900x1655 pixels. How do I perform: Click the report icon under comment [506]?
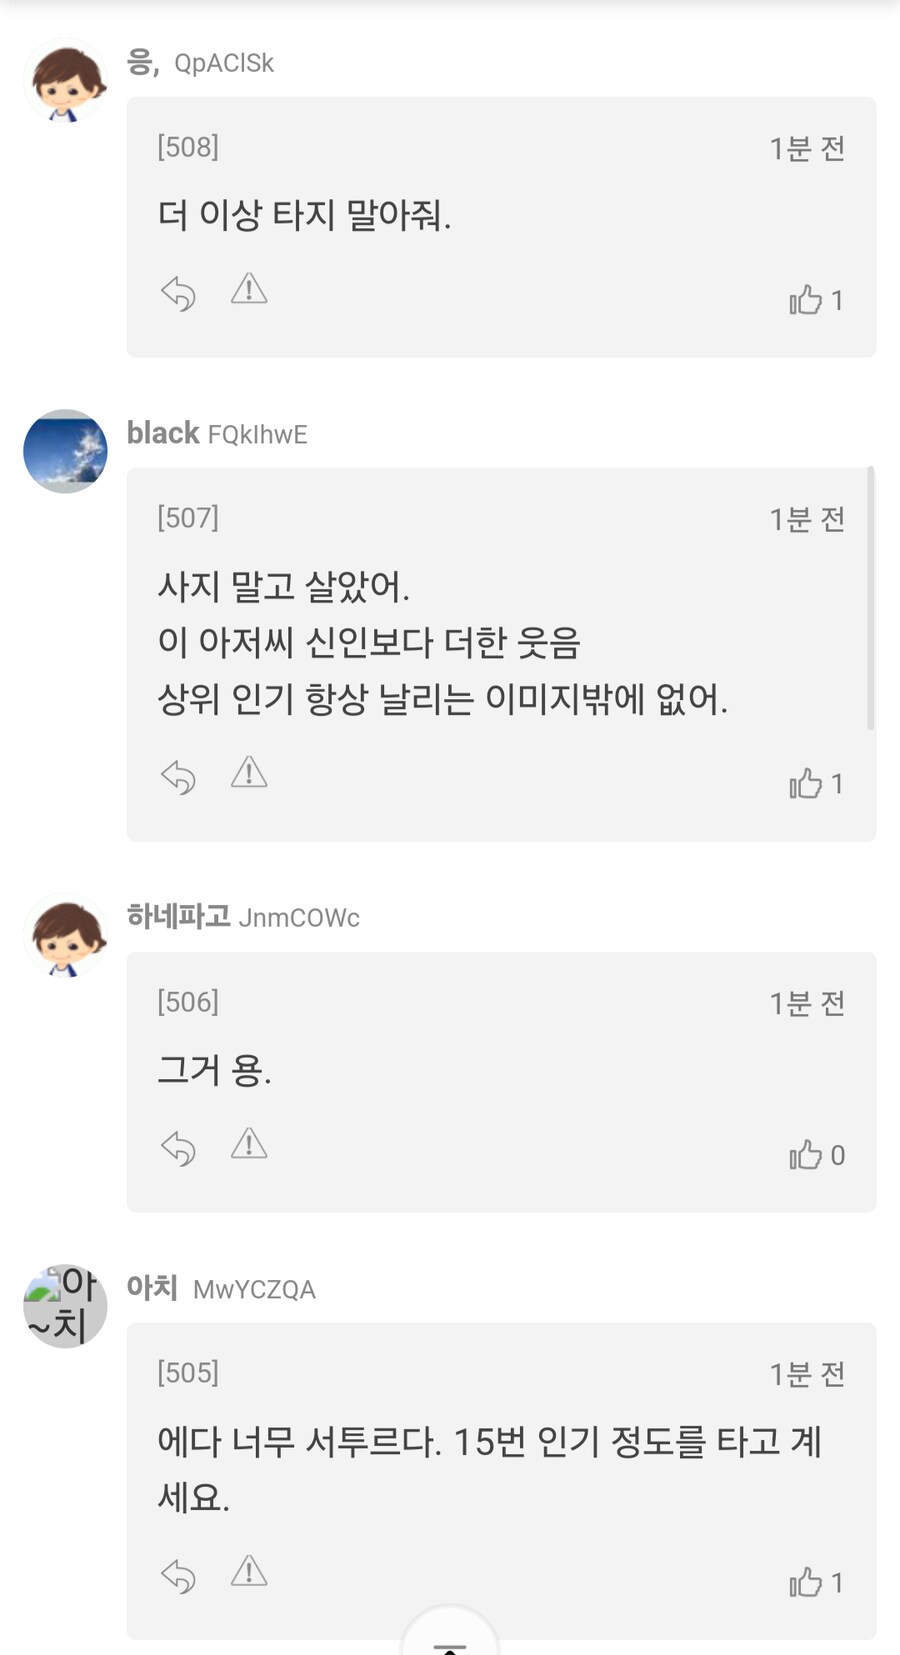pos(249,1146)
